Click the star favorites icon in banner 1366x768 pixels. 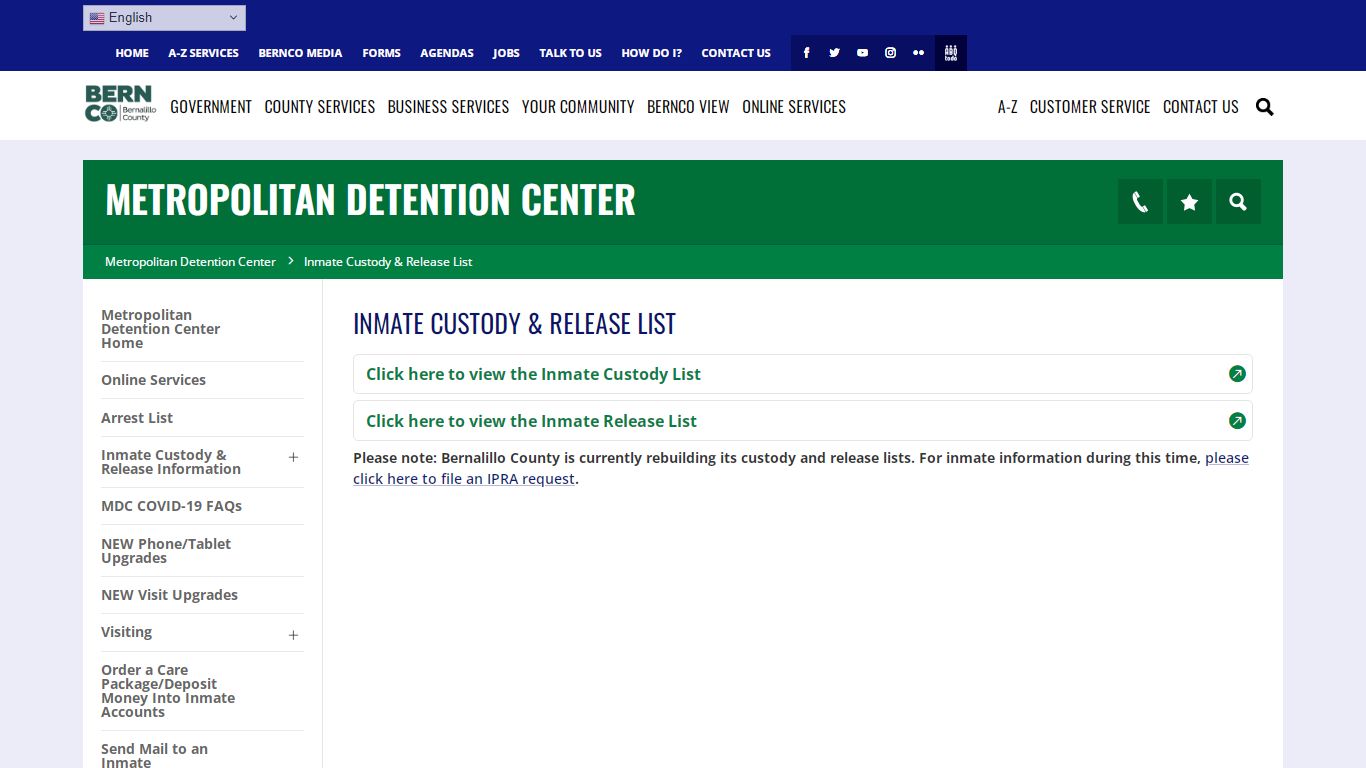click(1189, 202)
